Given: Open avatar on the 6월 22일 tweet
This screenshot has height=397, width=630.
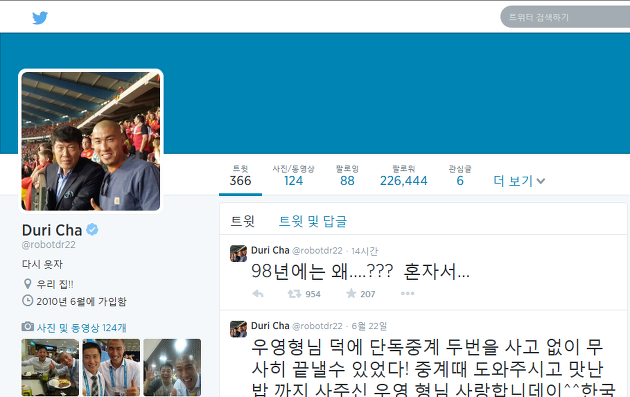Looking at the screenshot, I should pyautogui.click(x=238, y=329).
